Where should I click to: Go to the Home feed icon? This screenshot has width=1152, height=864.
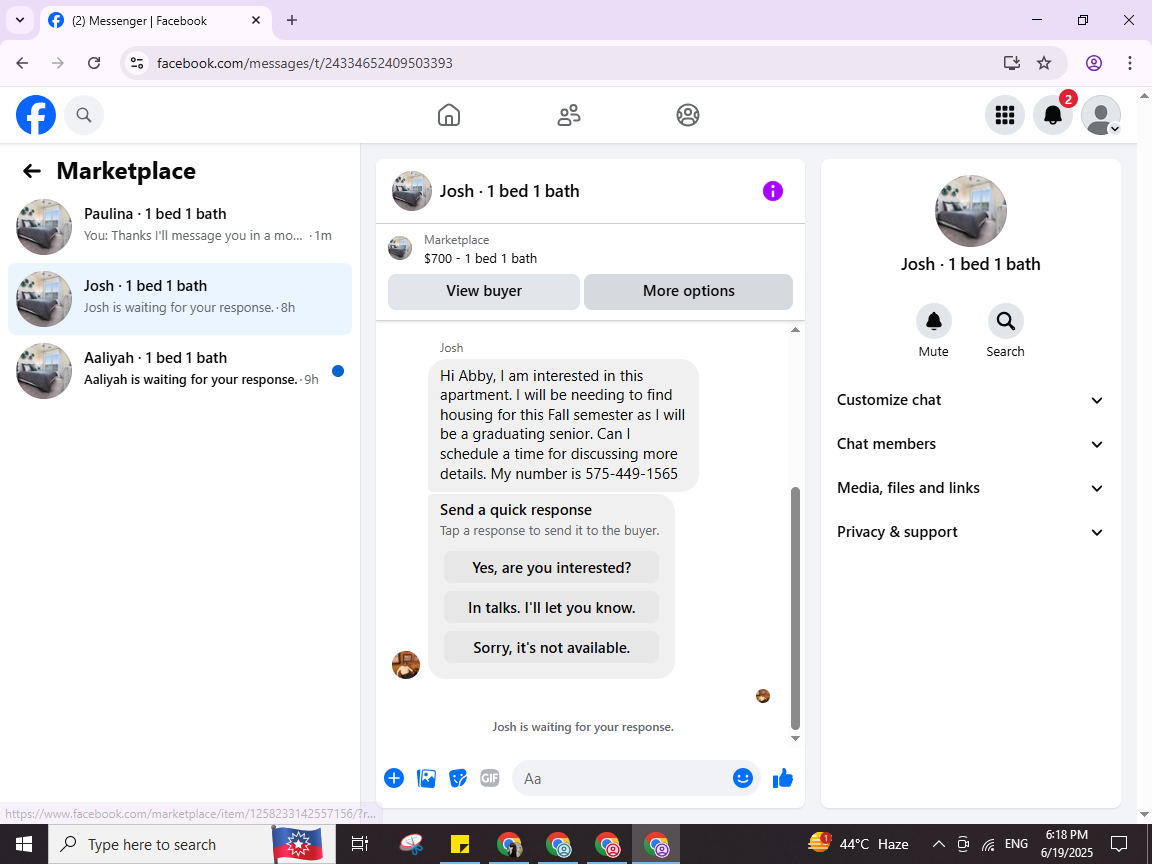click(449, 115)
